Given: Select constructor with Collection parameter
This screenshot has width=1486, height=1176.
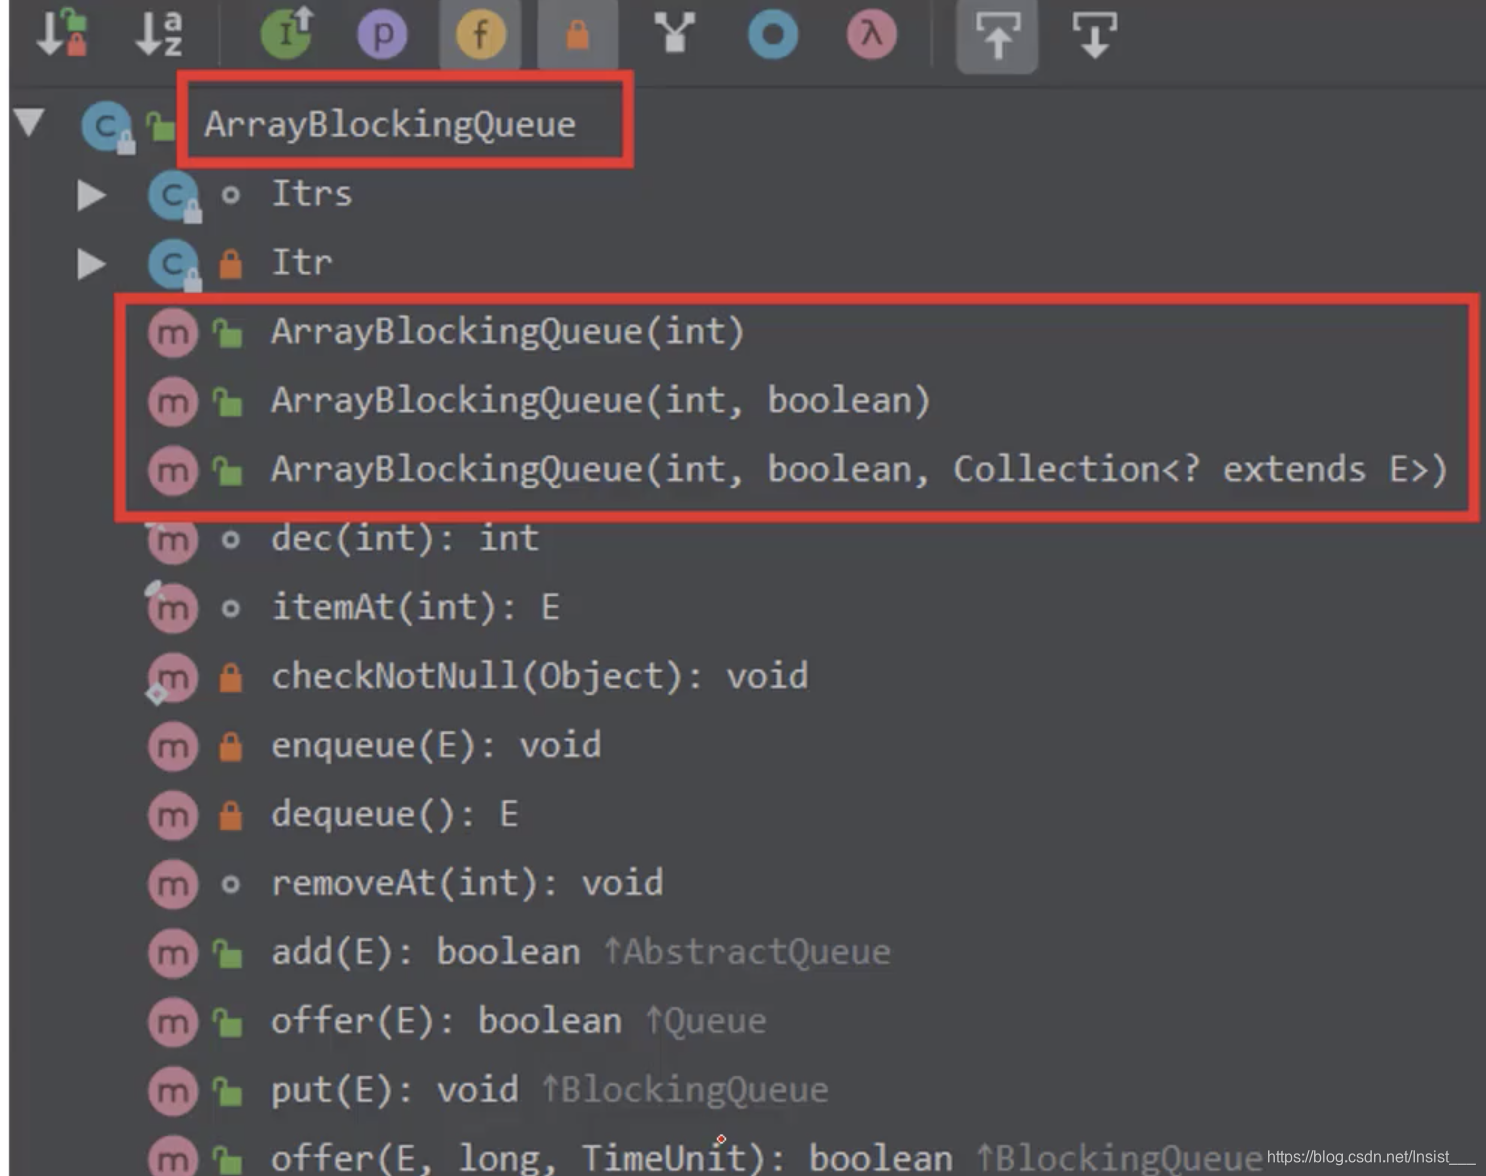Looking at the screenshot, I should [x=860, y=469].
